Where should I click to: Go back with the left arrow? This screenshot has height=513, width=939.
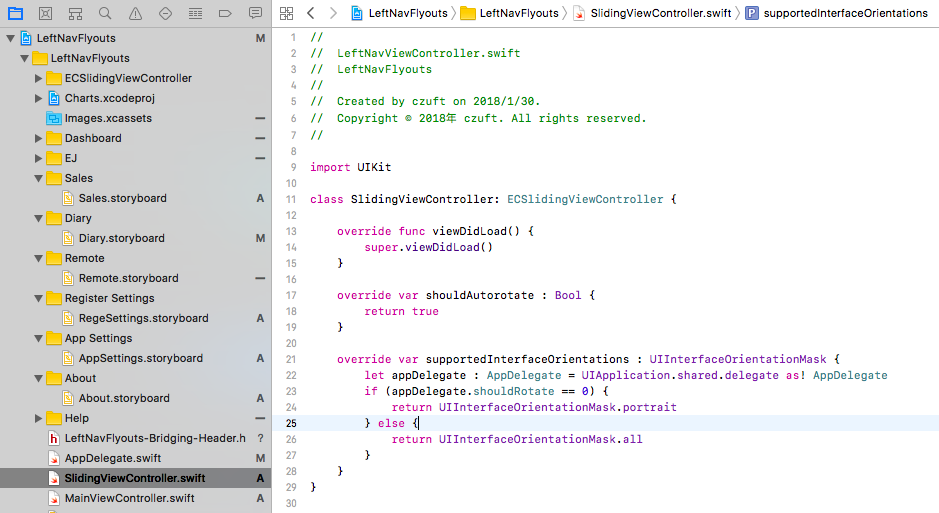(x=310, y=13)
